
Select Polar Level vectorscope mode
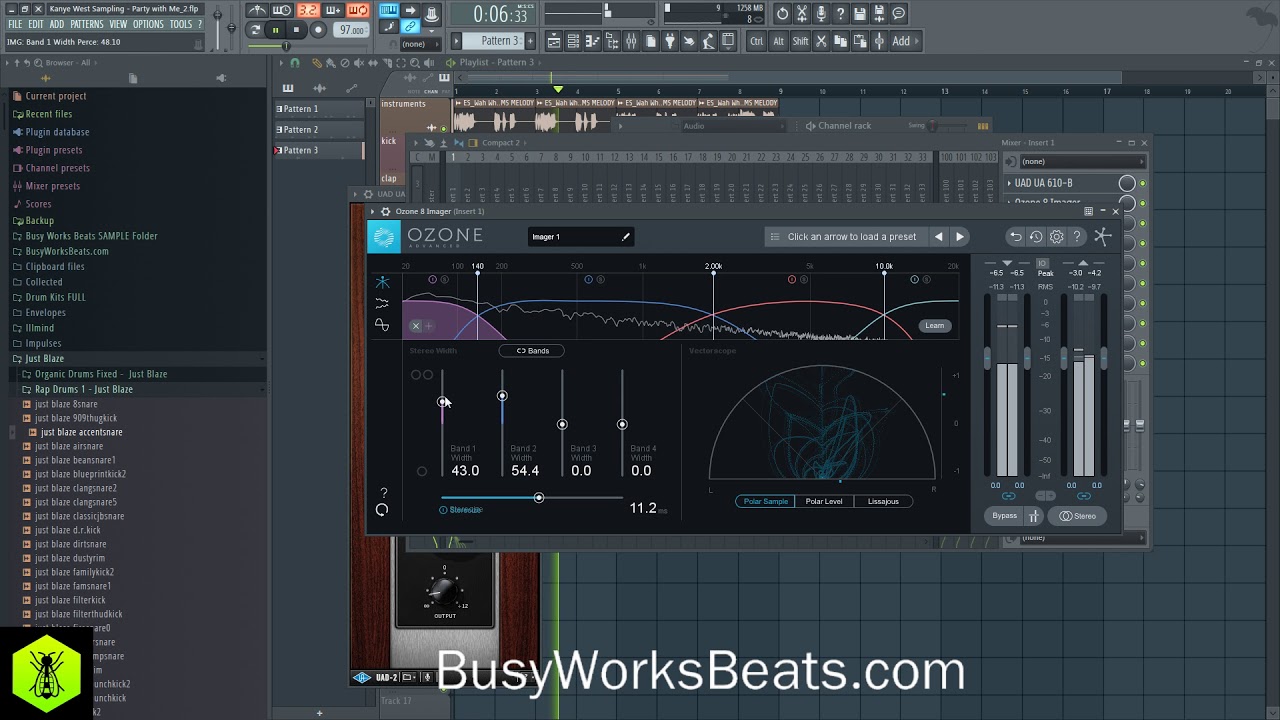click(x=824, y=501)
